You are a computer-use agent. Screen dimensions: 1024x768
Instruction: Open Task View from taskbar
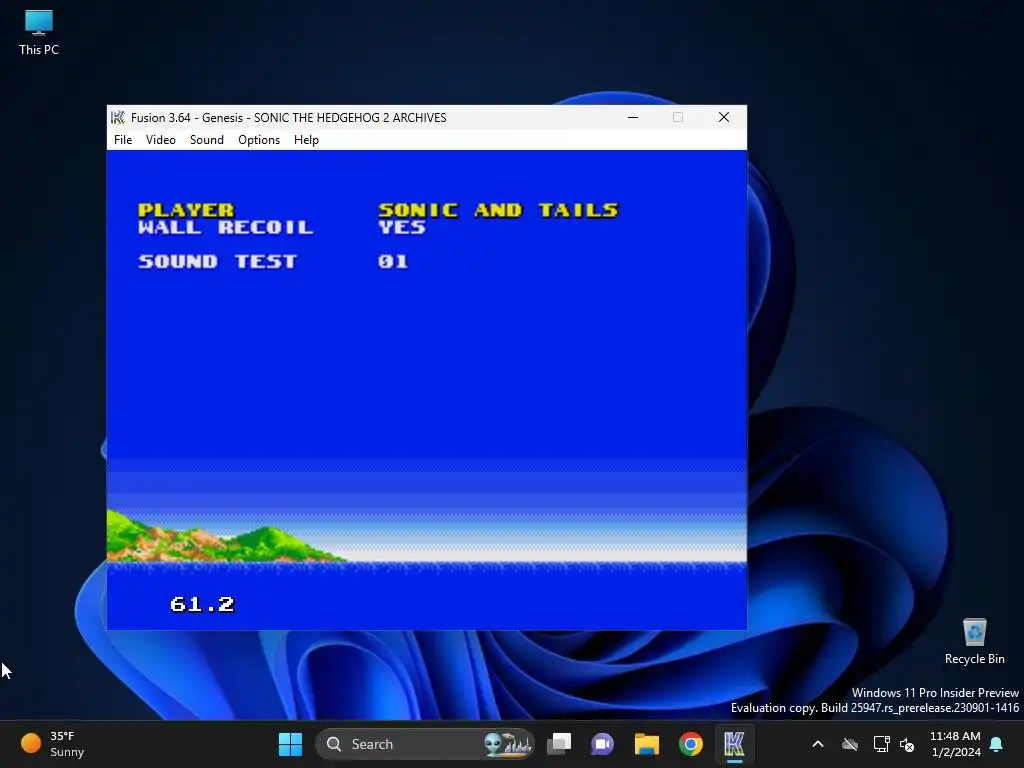pos(559,744)
